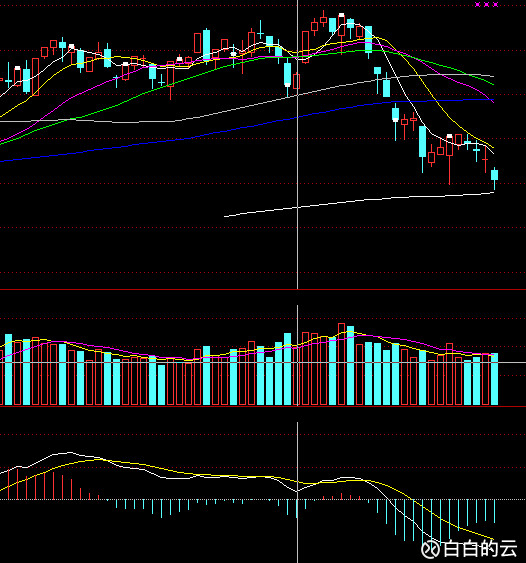Select the peak candlestick with white top marker

(341, 26)
